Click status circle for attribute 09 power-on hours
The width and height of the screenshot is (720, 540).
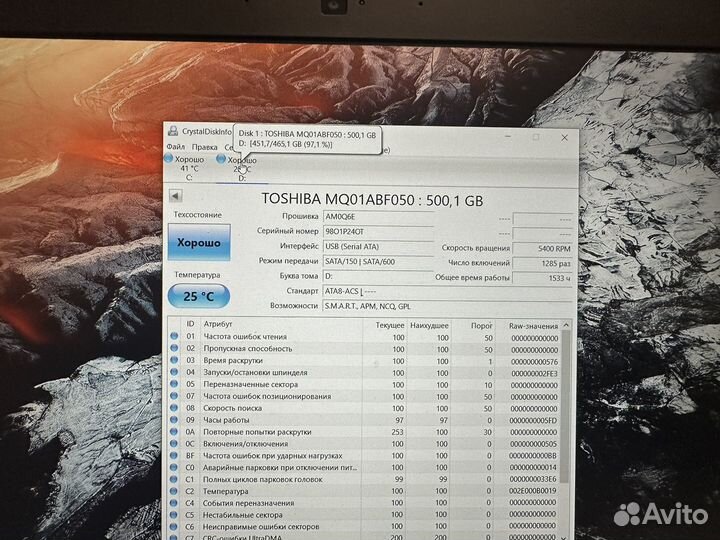(x=175, y=420)
